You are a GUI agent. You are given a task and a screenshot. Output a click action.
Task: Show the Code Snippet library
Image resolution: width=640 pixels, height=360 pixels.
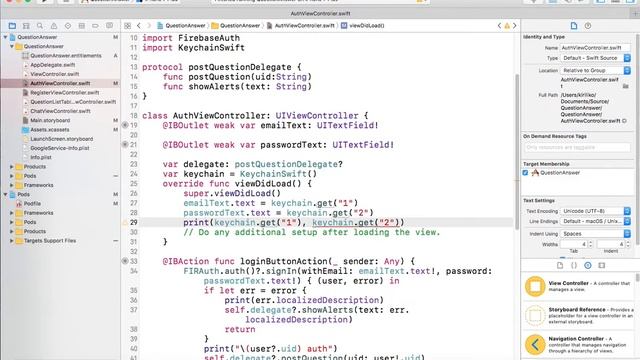[x=574, y=265]
